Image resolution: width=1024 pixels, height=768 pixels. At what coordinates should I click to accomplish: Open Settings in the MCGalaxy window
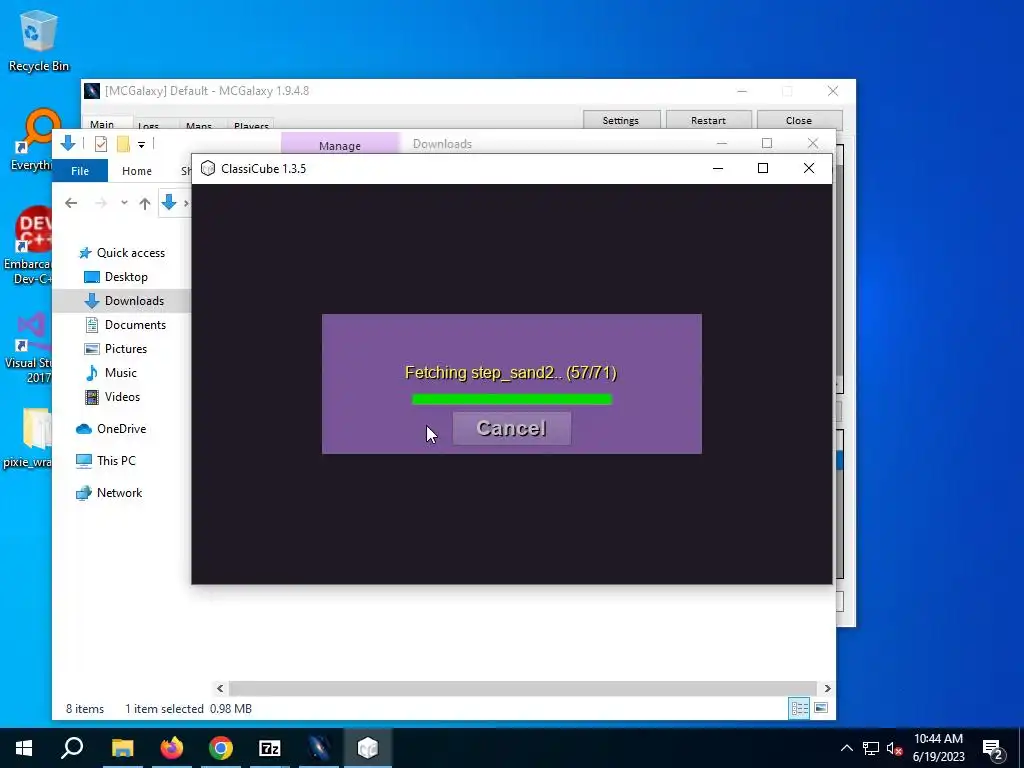click(620, 120)
